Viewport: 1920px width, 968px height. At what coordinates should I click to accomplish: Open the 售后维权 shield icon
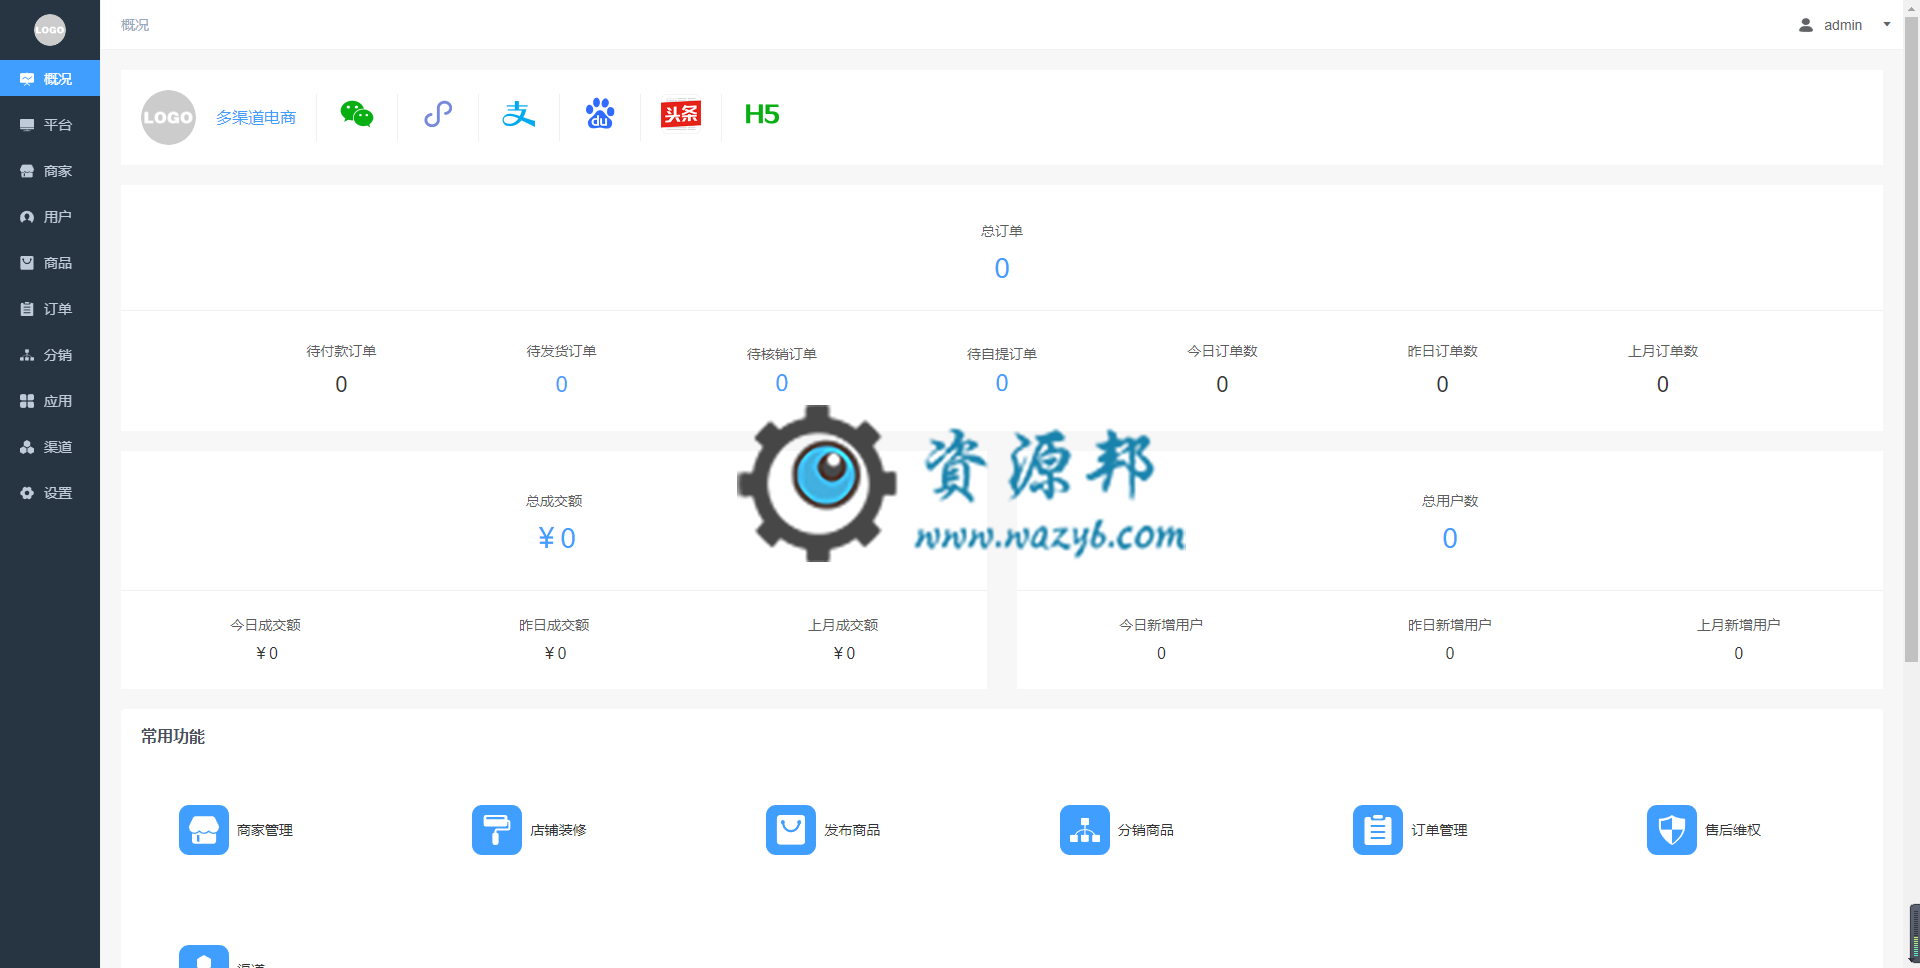[x=1672, y=830]
